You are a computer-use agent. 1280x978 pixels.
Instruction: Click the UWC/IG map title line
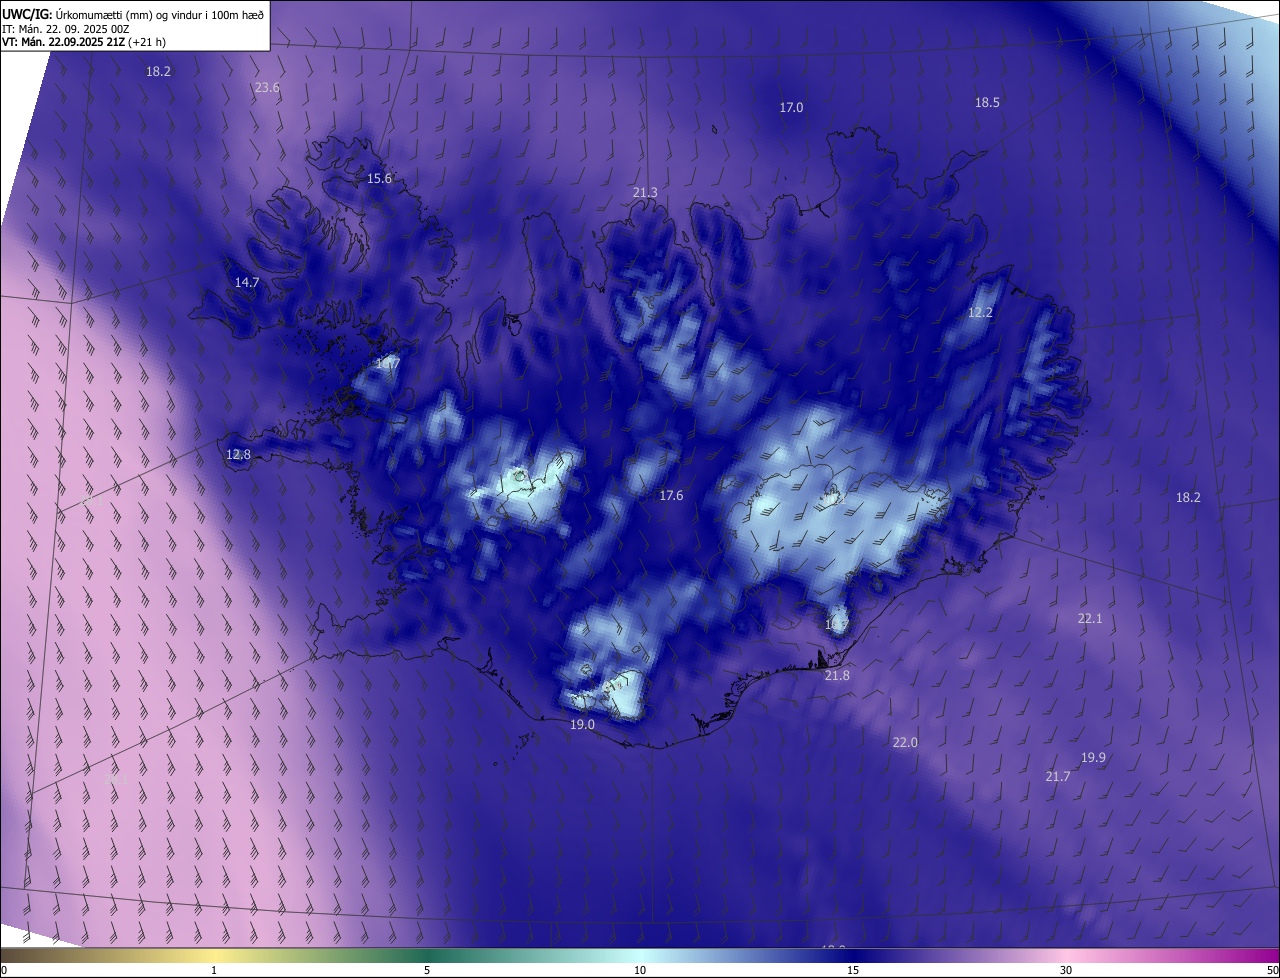coord(133,13)
